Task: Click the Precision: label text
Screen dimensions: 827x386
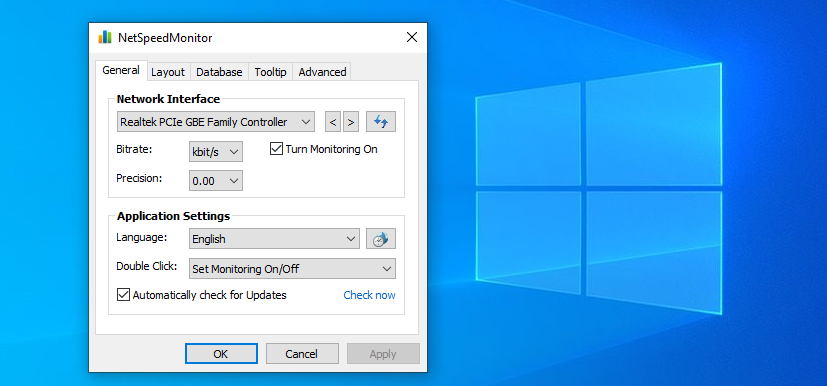Action: pos(139,178)
